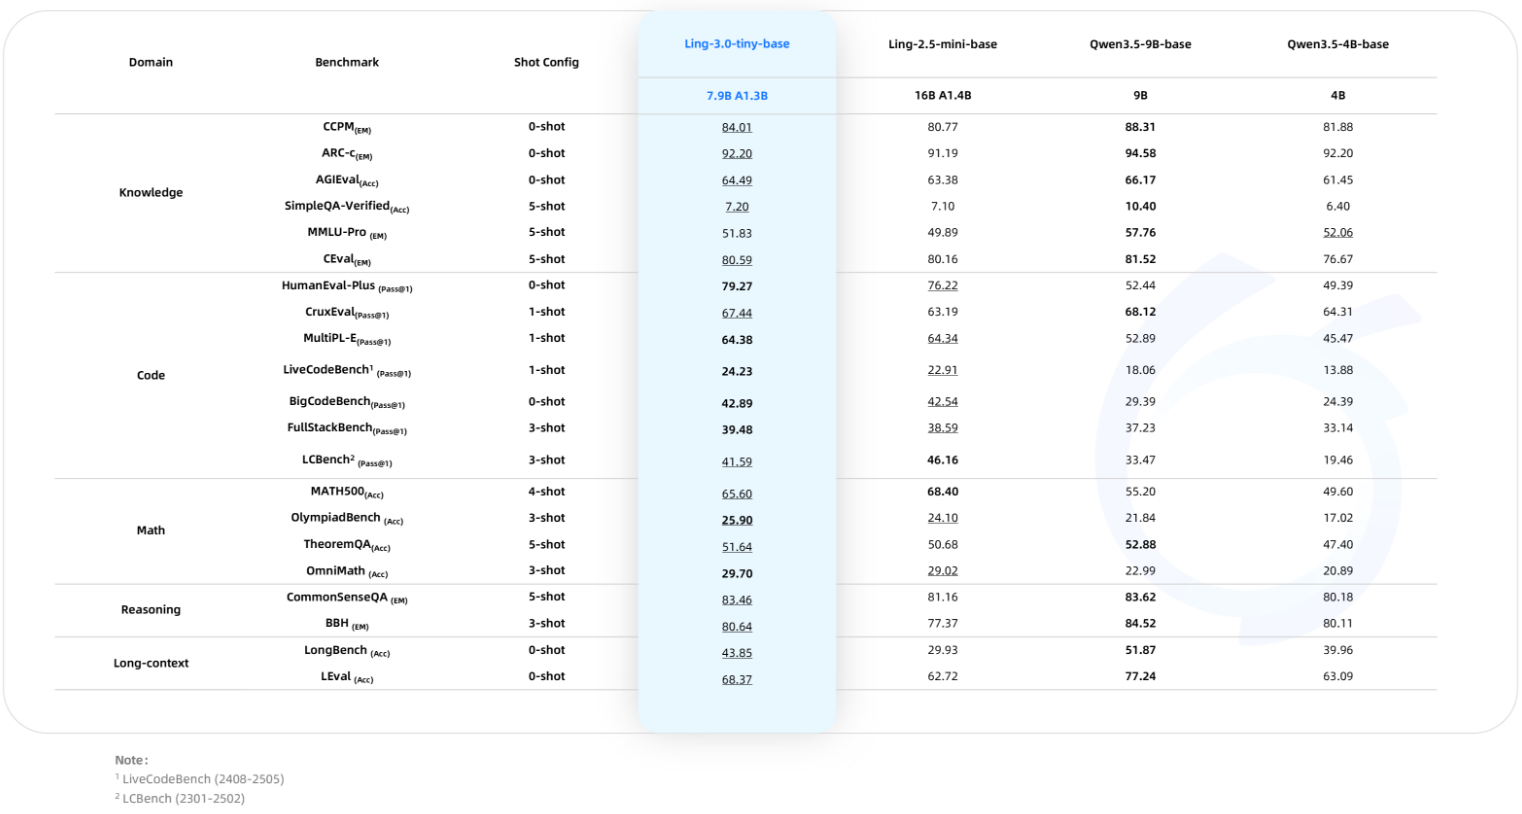Select the Ling-2.5-mini-base column header

pos(942,44)
